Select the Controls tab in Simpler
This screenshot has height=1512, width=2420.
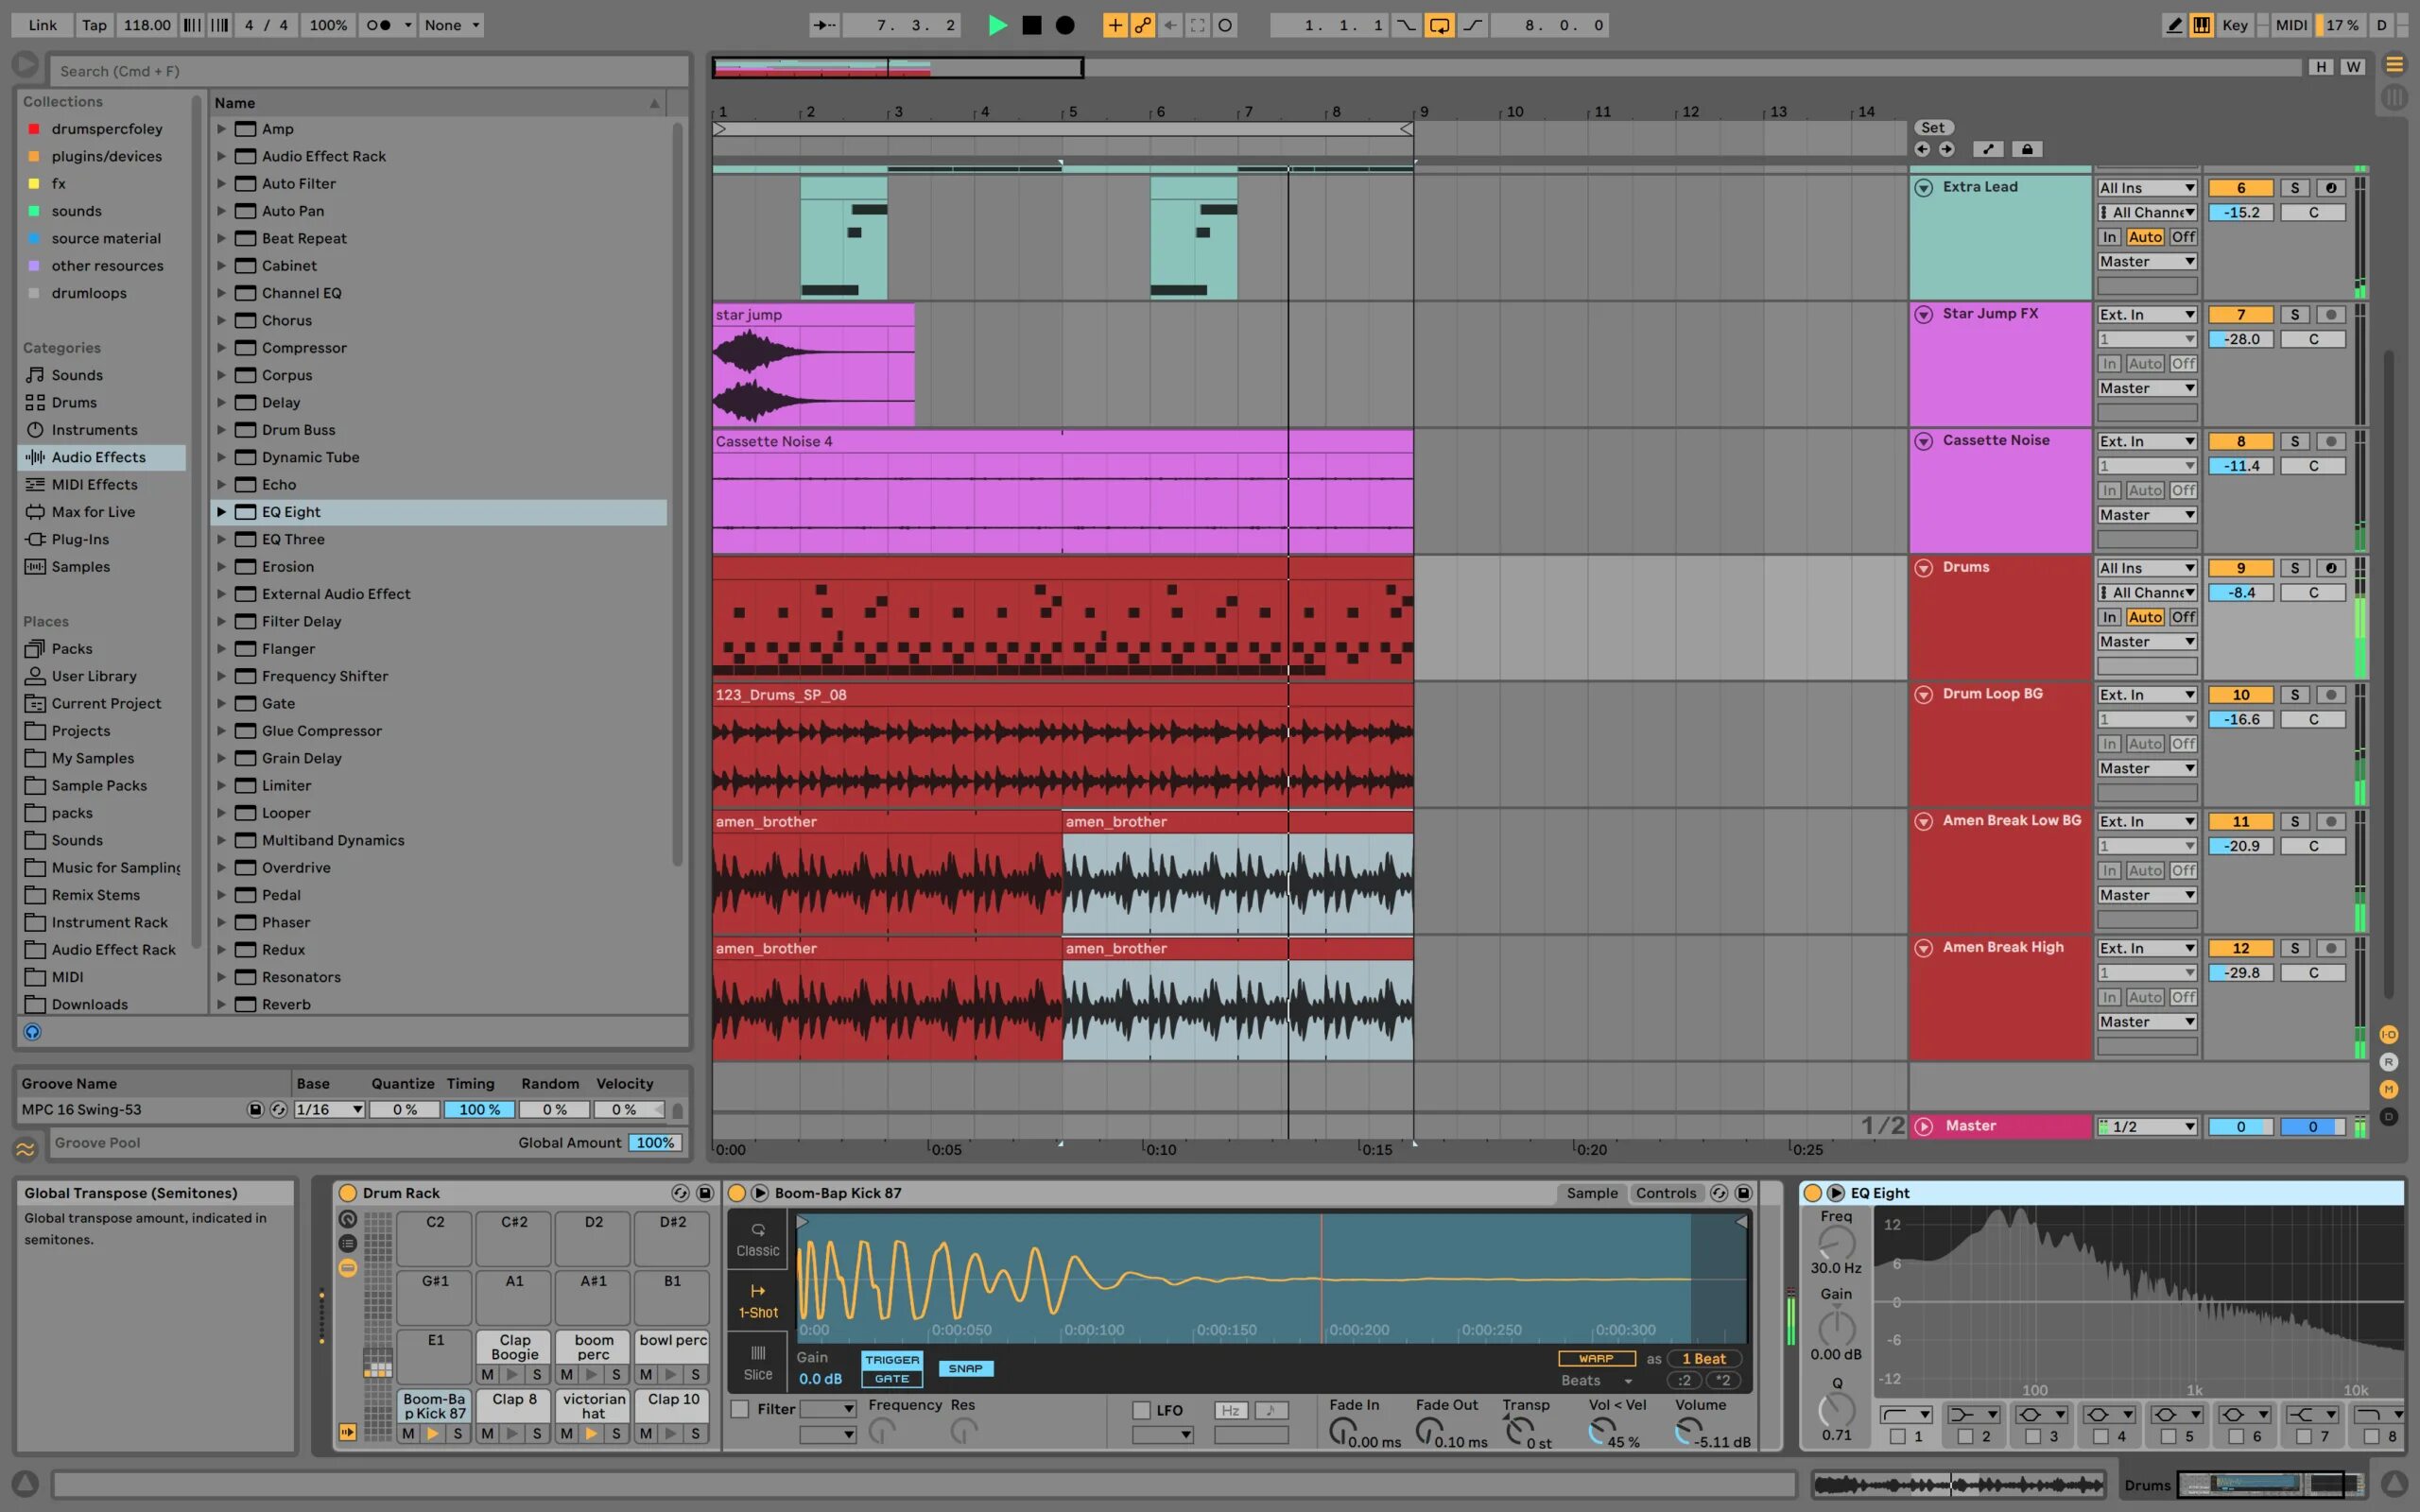pyautogui.click(x=1665, y=1193)
